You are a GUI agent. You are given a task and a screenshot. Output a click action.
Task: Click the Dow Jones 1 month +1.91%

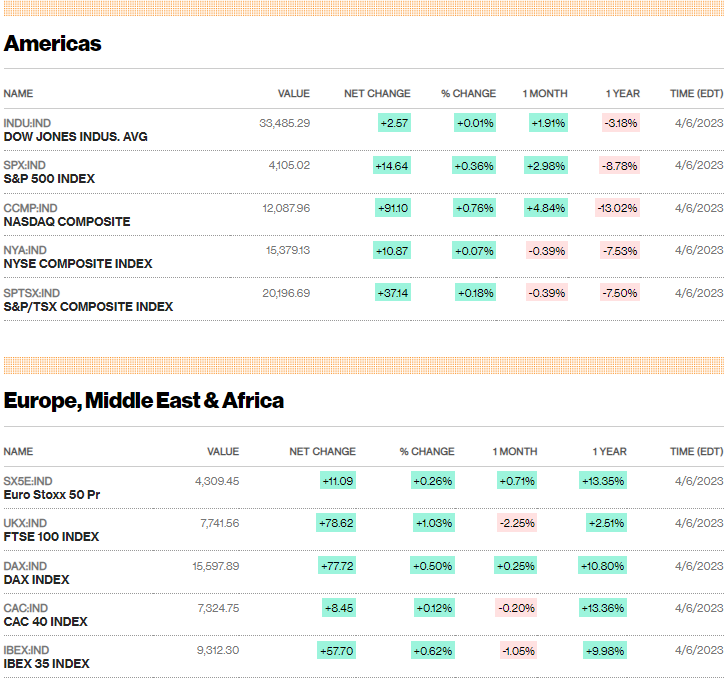[x=548, y=123]
